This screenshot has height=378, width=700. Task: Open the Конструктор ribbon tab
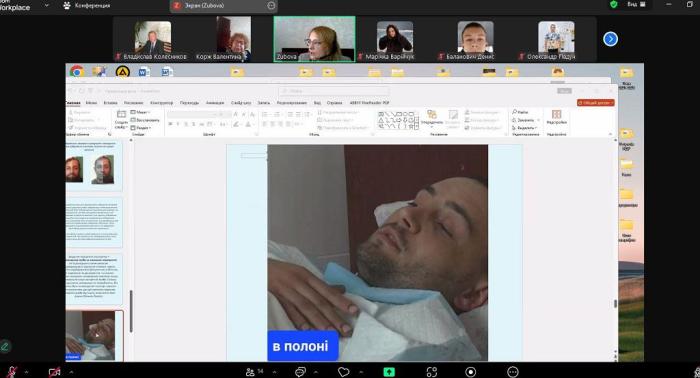[162, 103]
